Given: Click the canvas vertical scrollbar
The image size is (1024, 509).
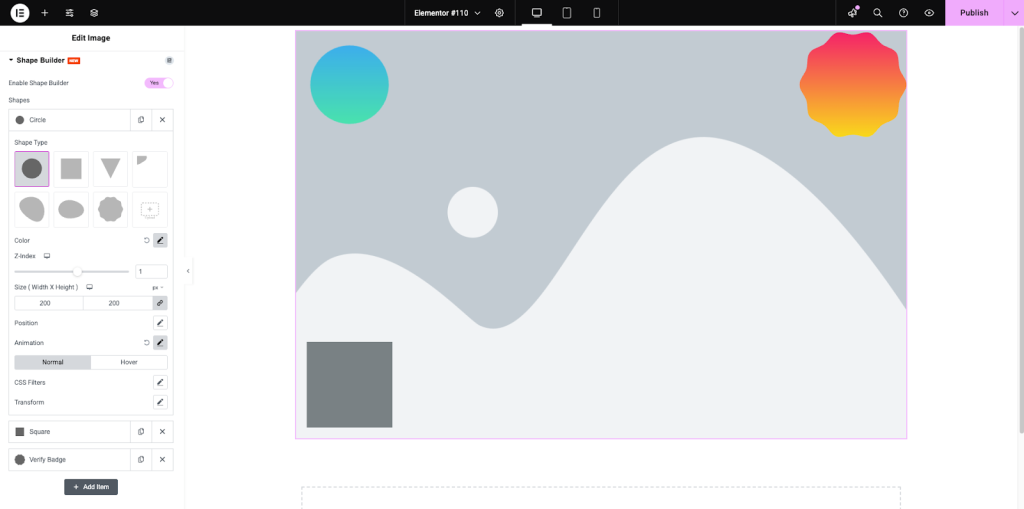Looking at the screenshot, I should pyautogui.click(x=1021, y=229).
